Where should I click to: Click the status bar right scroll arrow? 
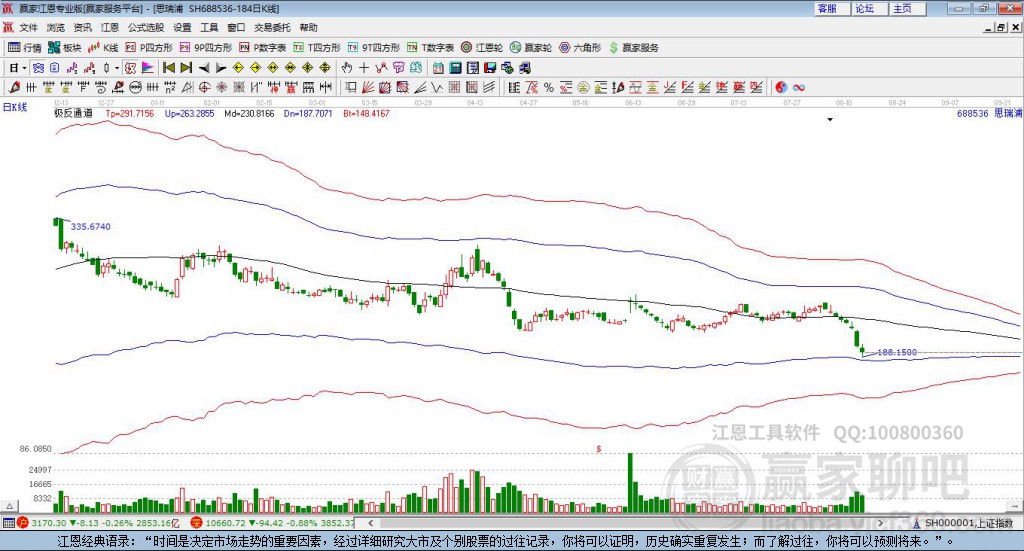(880, 523)
